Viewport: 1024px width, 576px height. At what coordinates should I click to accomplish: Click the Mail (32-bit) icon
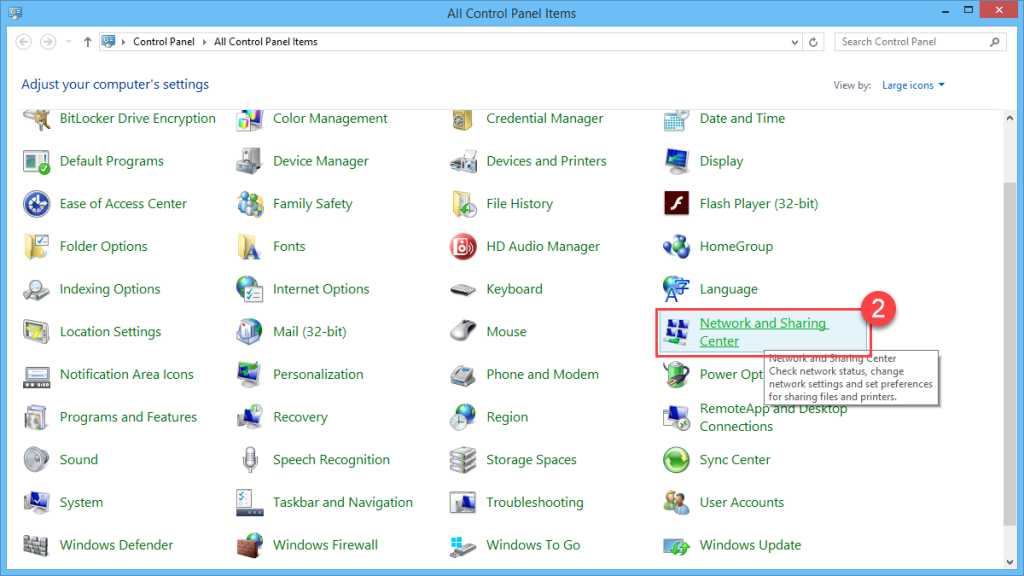click(x=249, y=332)
